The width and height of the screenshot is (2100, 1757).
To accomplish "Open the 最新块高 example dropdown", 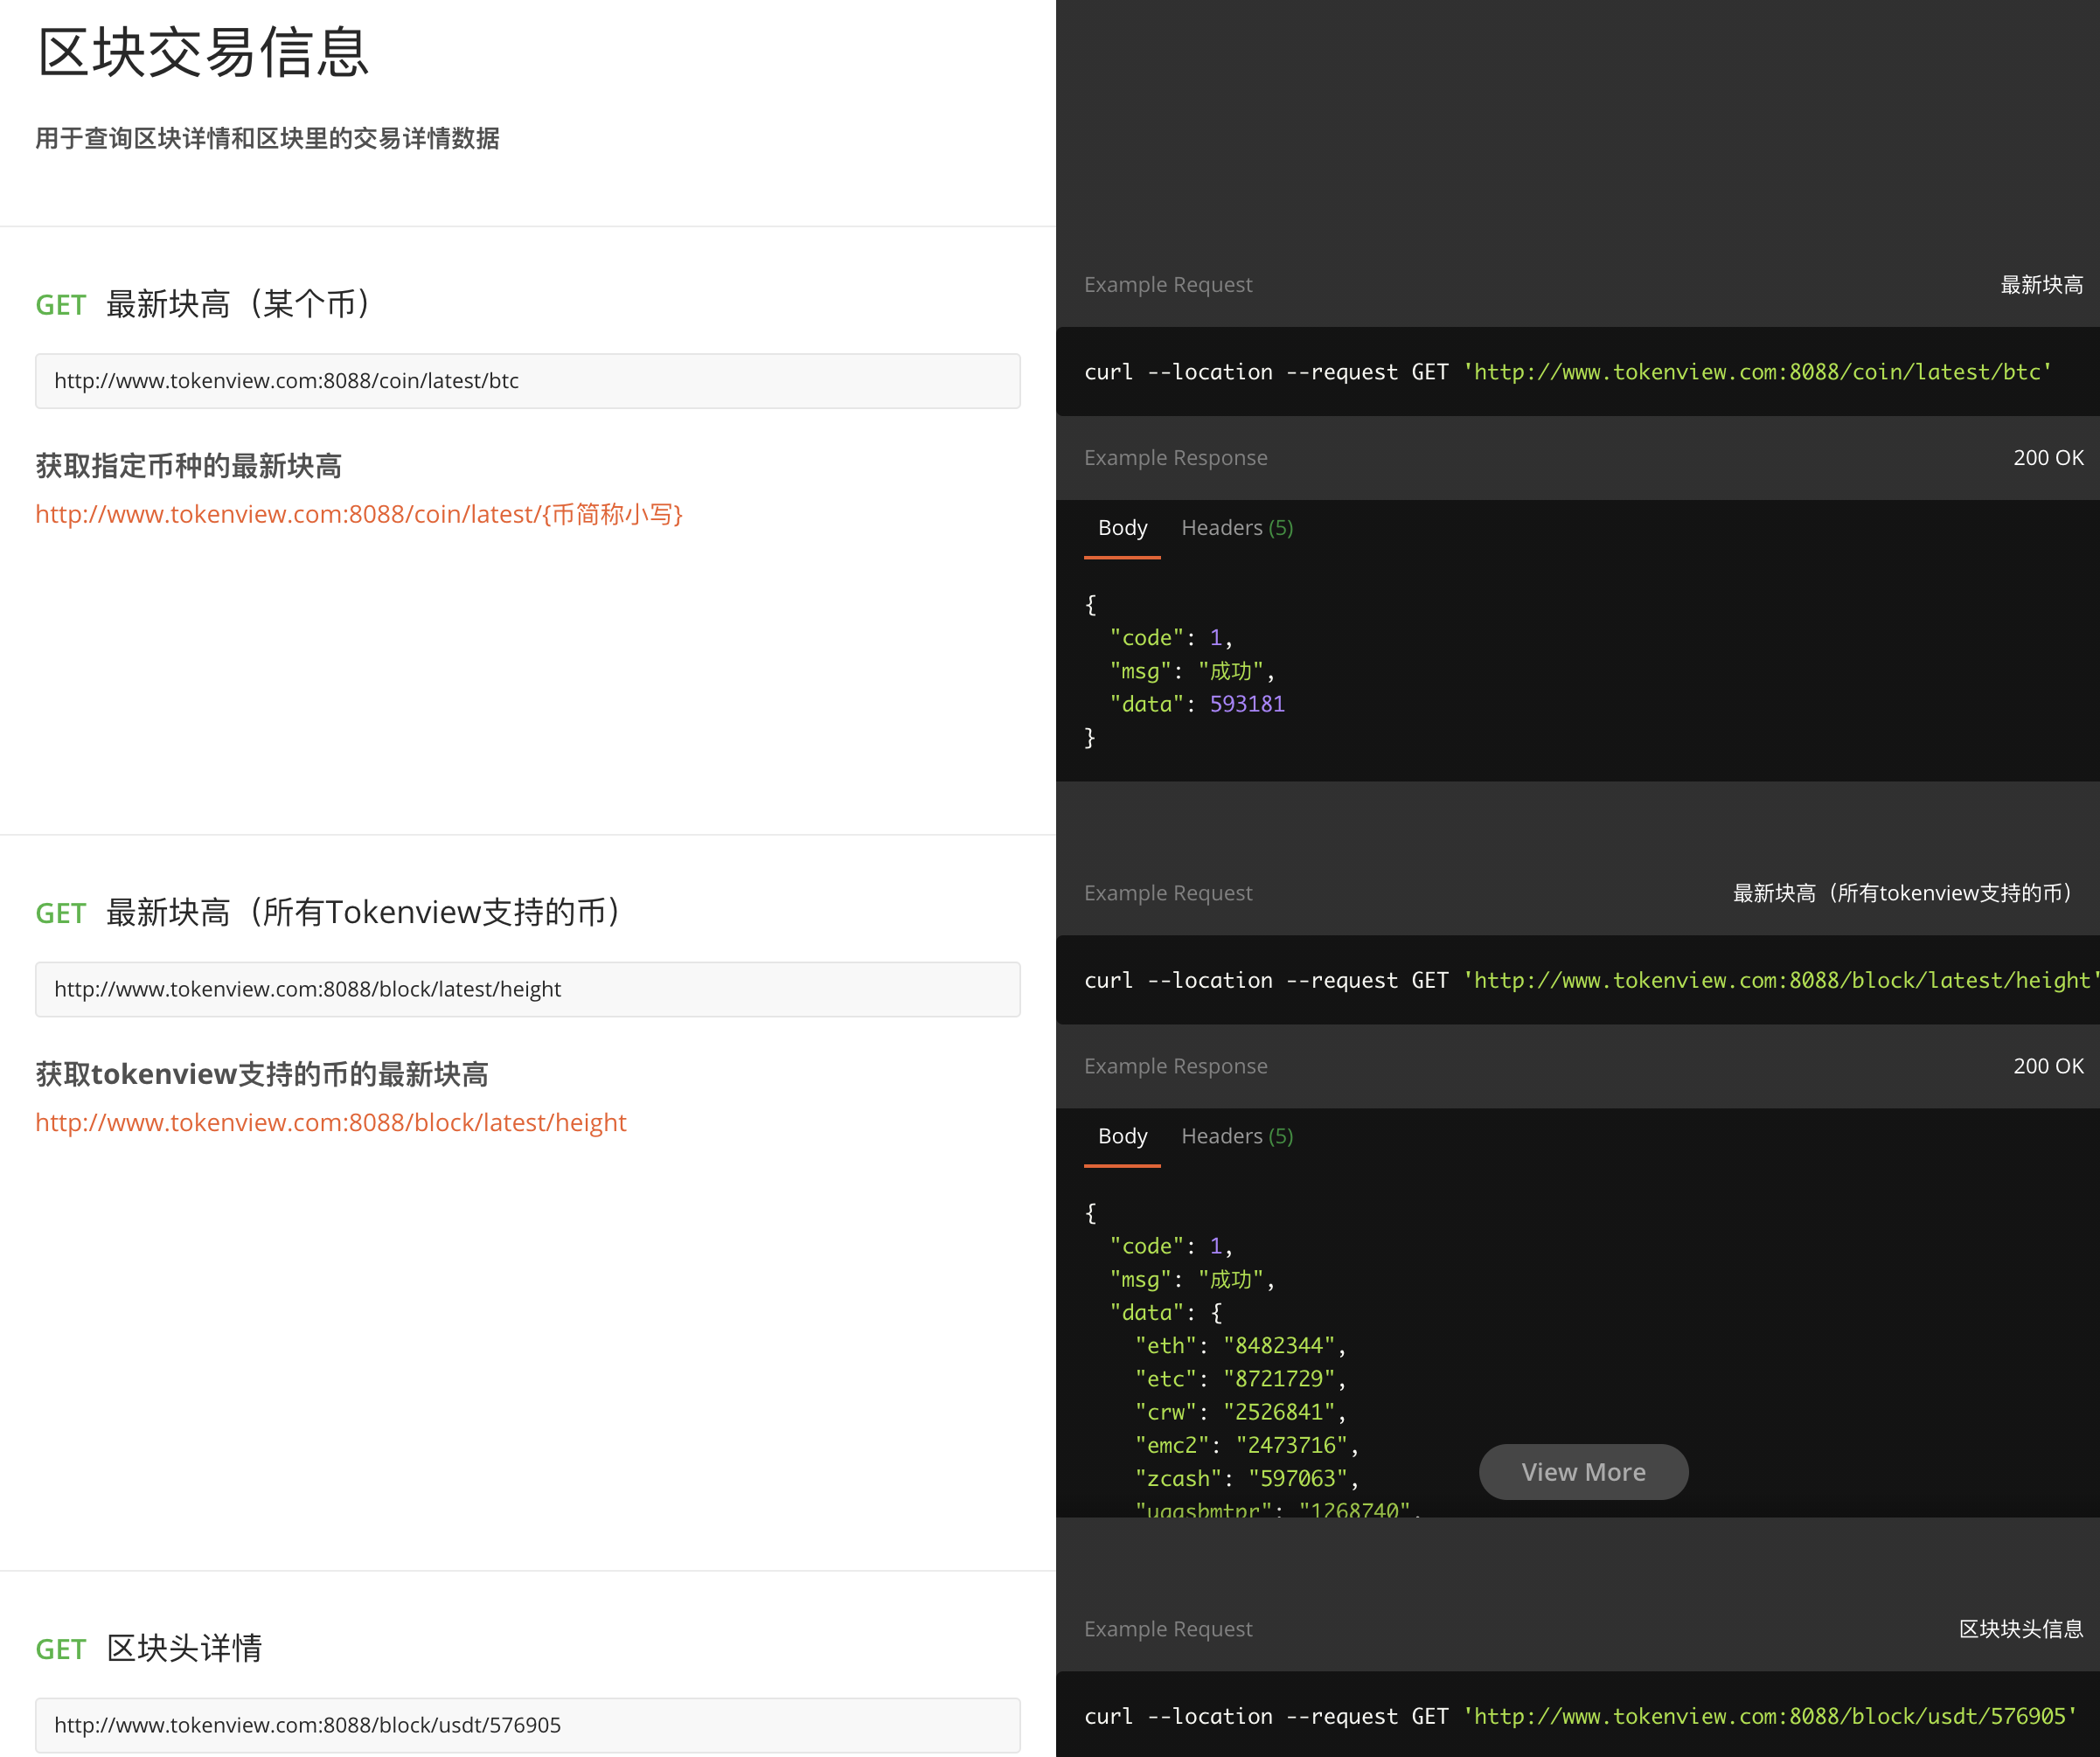I will tap(2041, 285).
